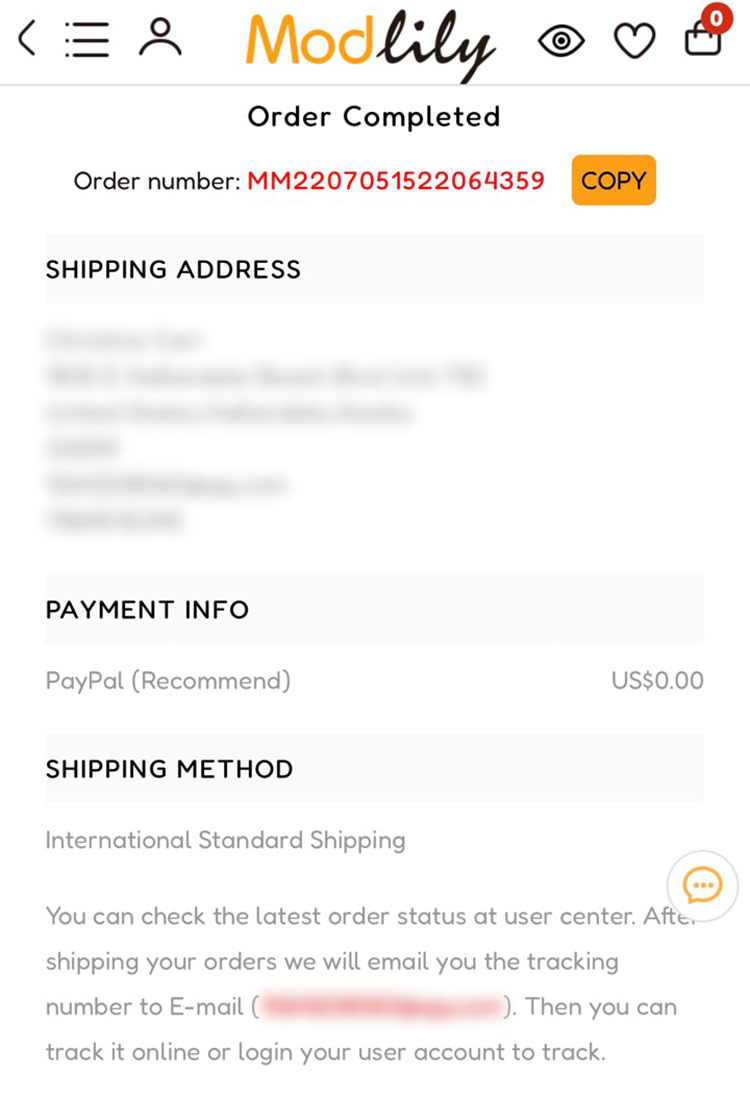Click the Modlily logo

[x=370, y=42]
